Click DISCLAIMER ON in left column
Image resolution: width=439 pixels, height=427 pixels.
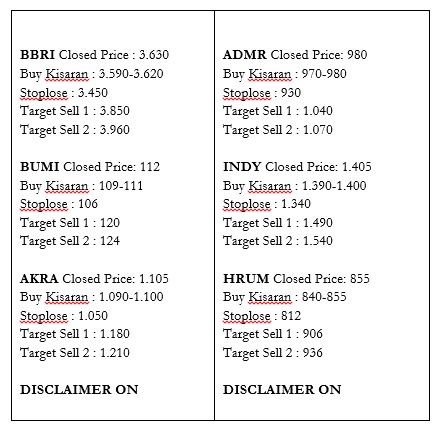[79, 390]
